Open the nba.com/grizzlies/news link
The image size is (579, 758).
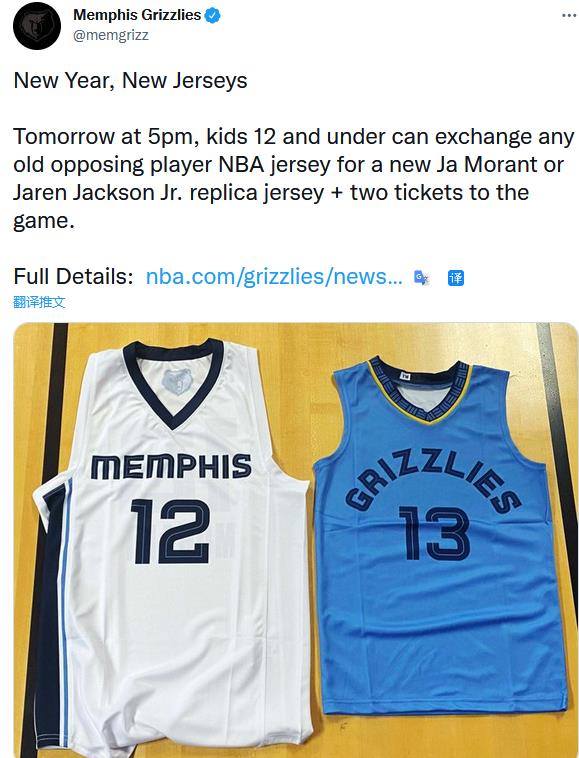(x=274, y=277)
